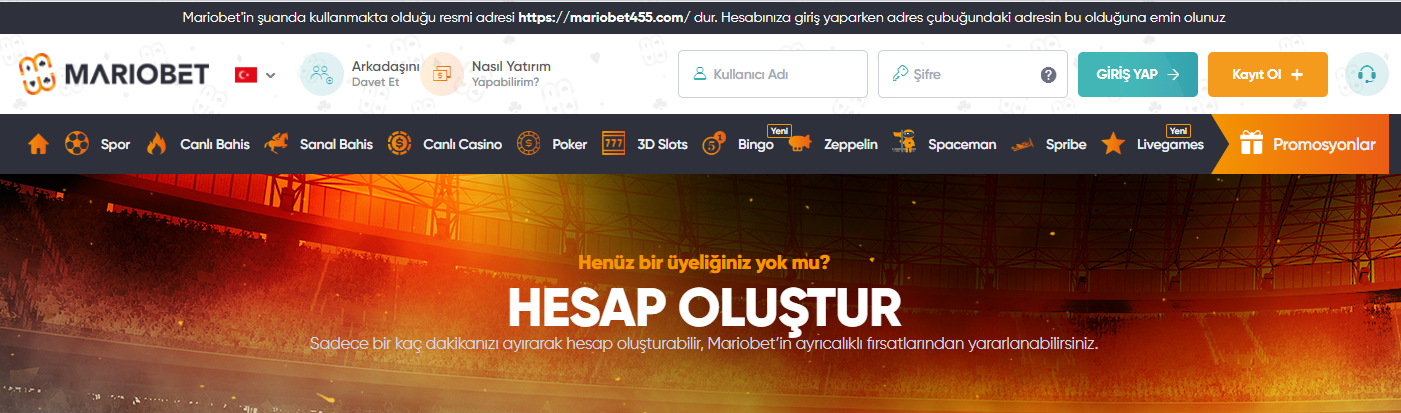1401x413 pixels.
Task: Go to the home page icon
Action: tap(38, 144)
